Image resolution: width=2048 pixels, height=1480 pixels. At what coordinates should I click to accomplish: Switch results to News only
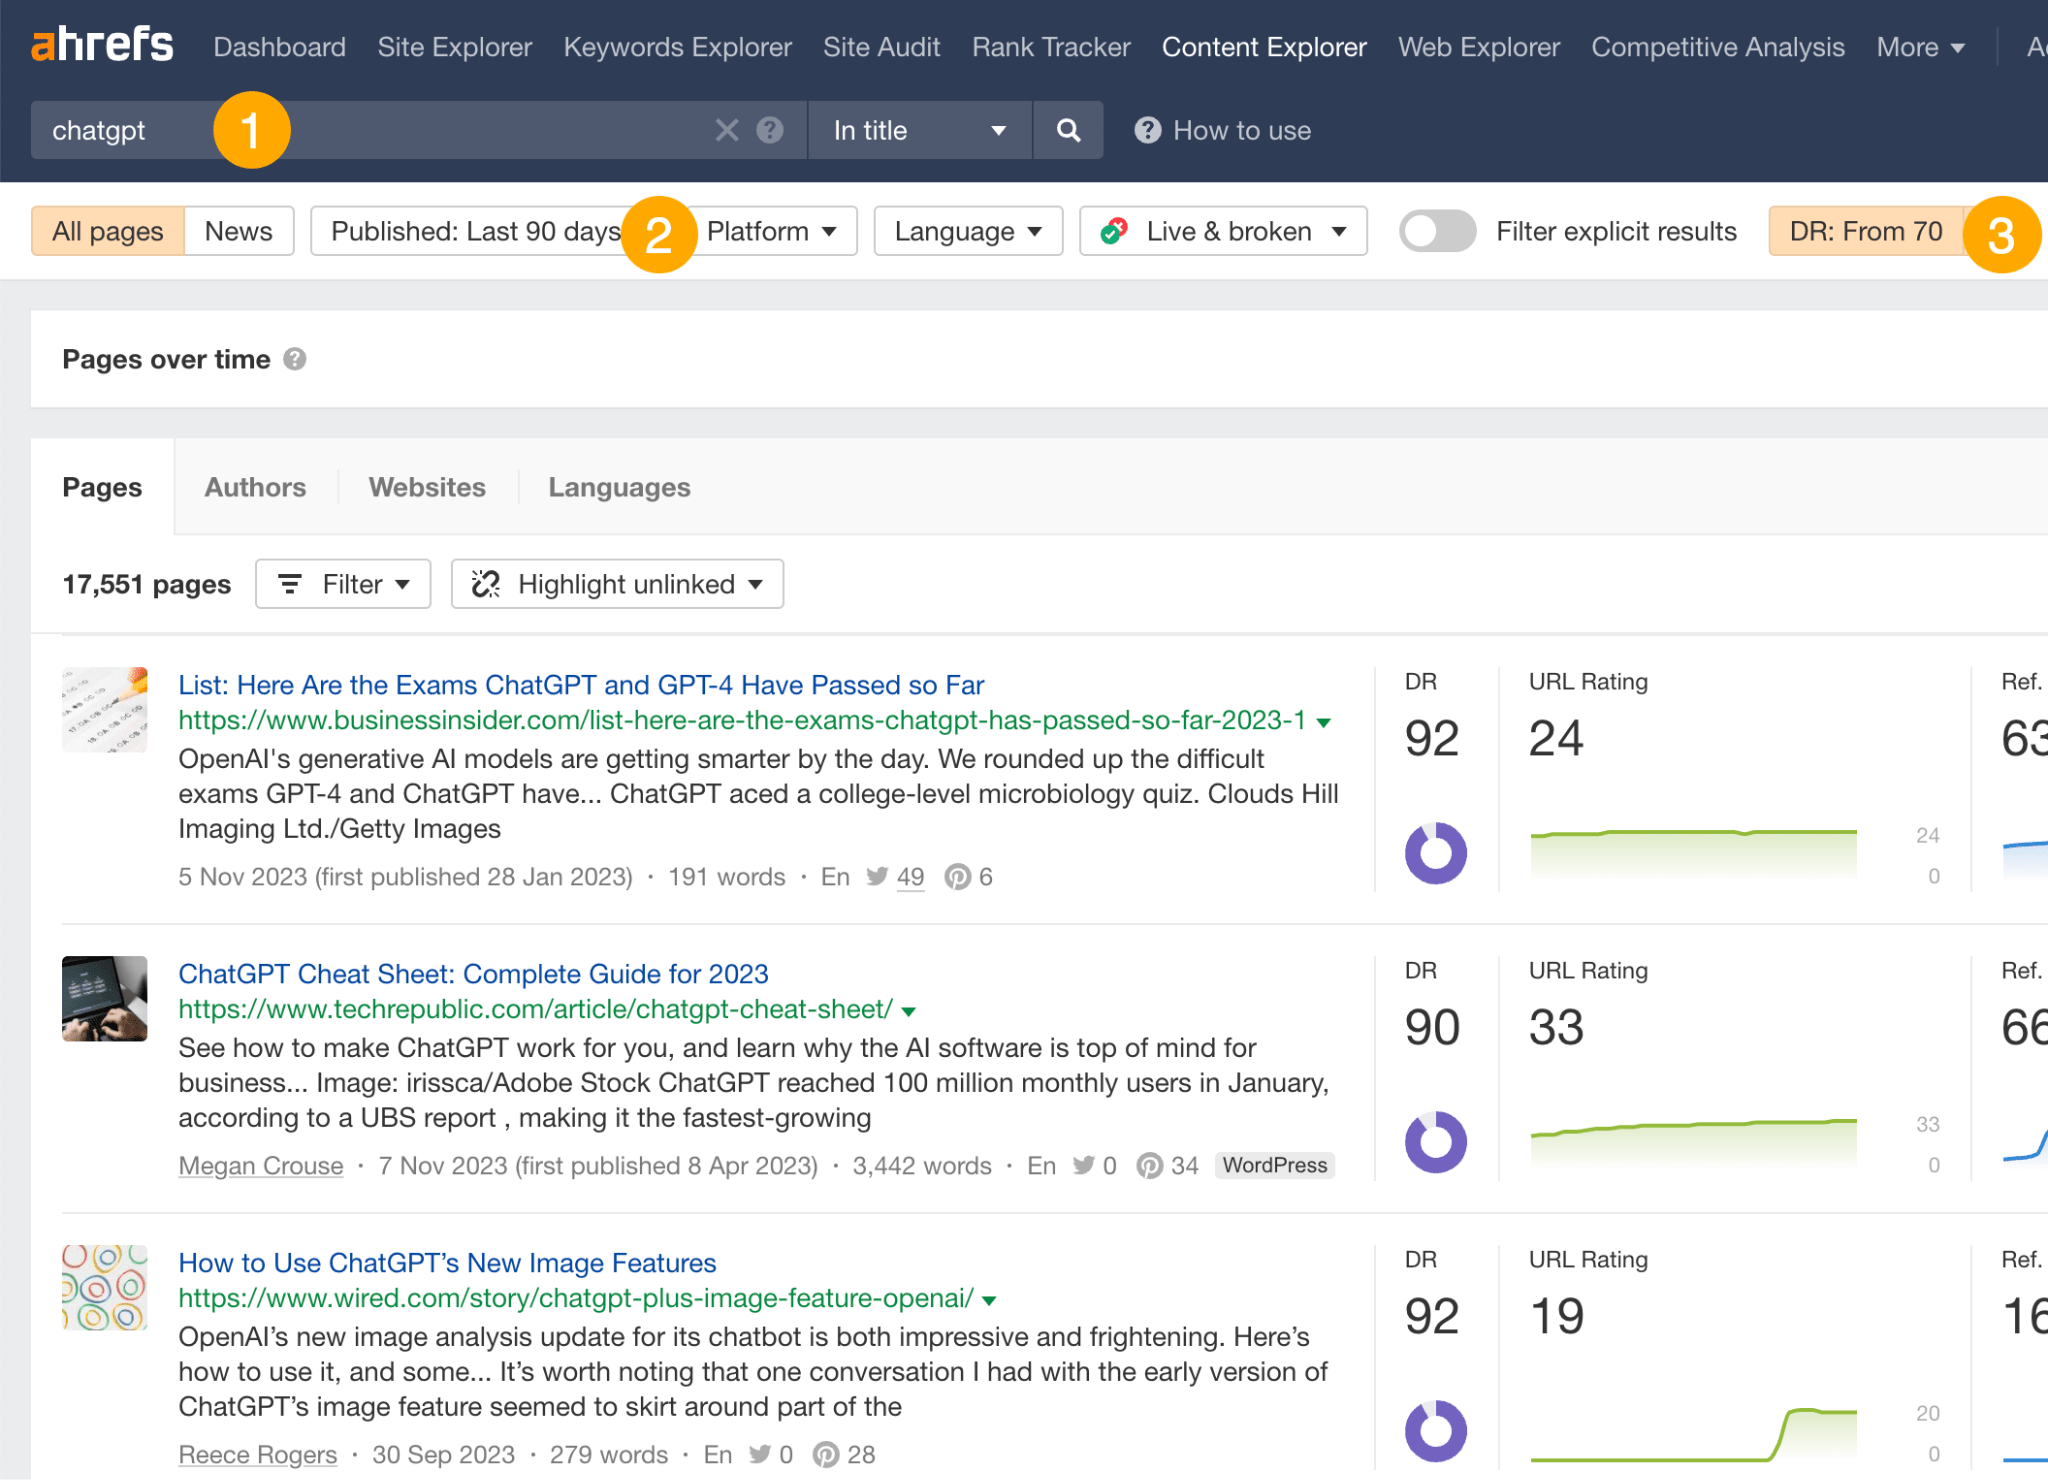point(238,230)
